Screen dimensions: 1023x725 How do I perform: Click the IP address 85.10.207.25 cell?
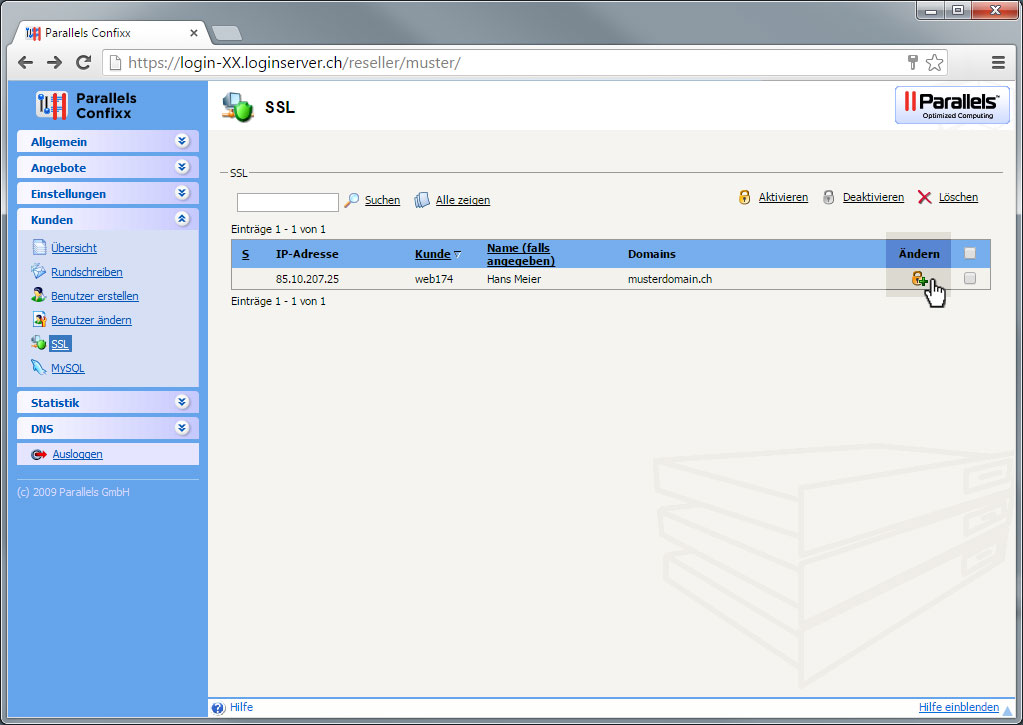click(307, 279)
